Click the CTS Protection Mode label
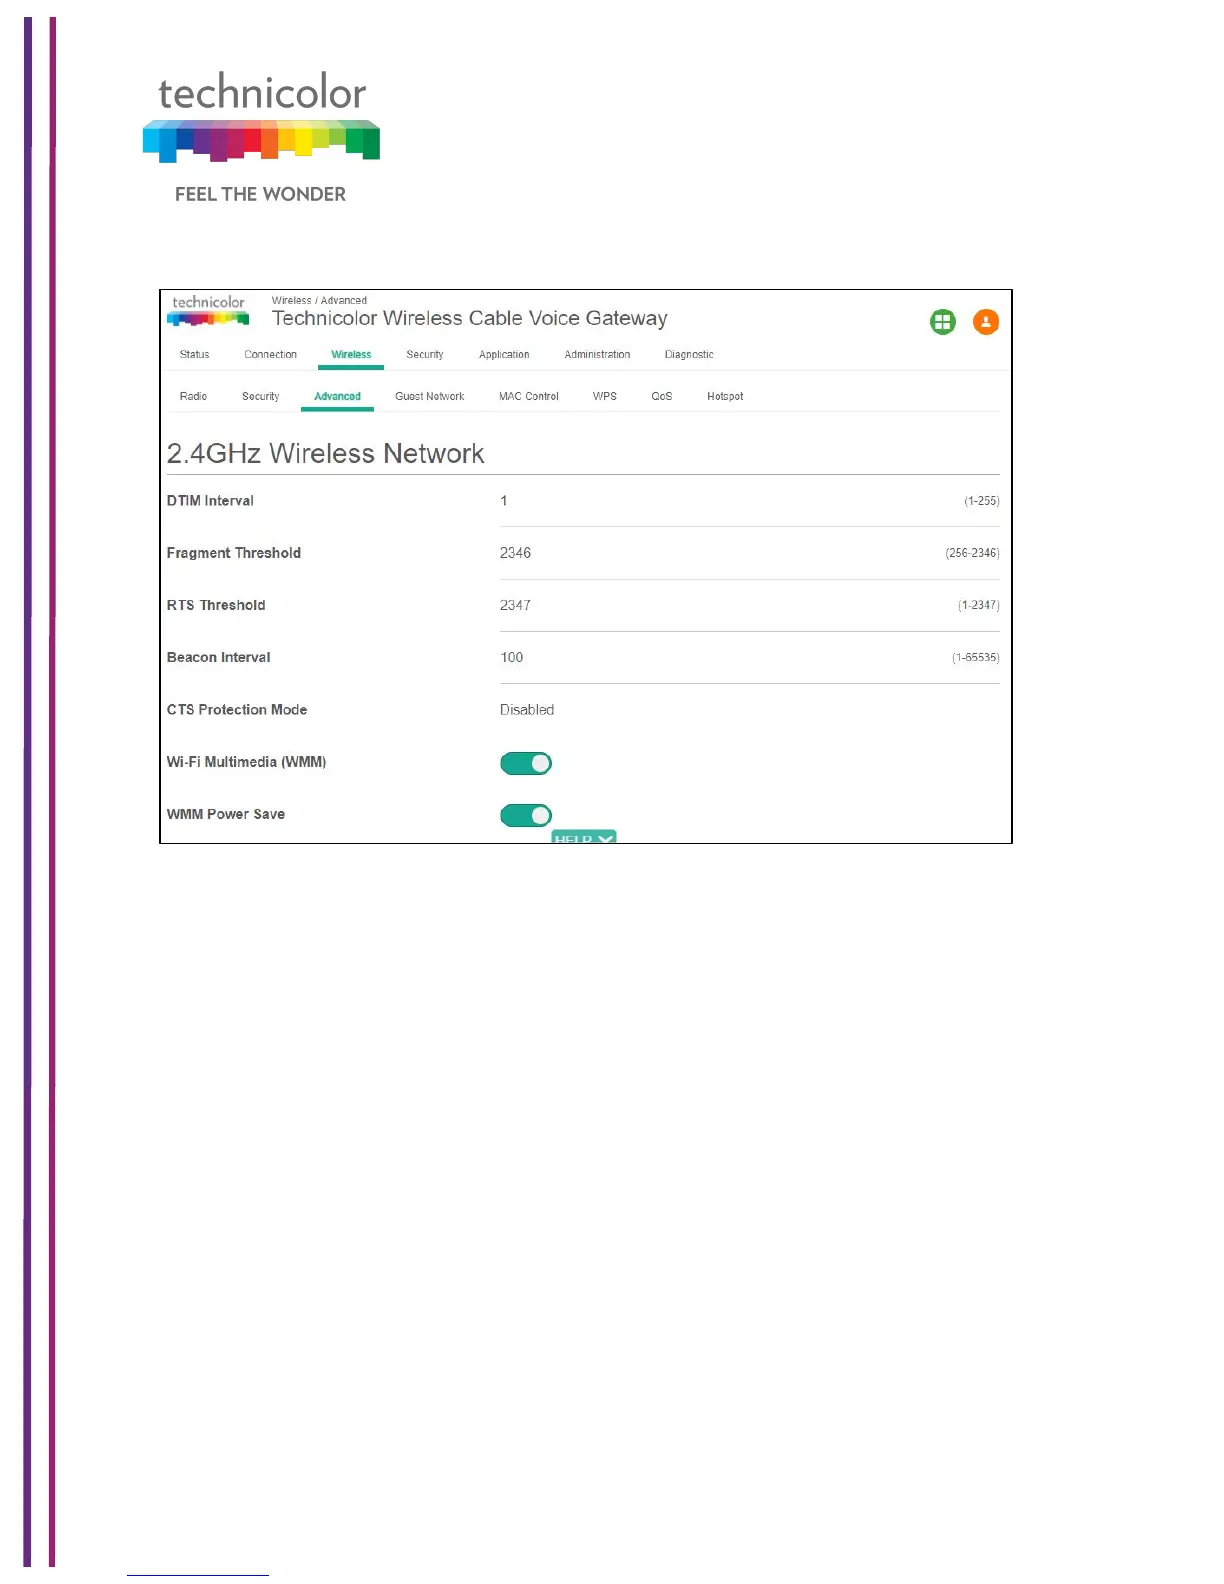The width and height of the screenshot is (1224, 1584). pyautogui.click(x=237, y=710)
